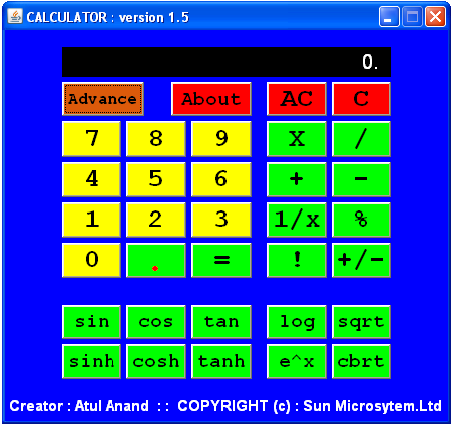Click the 3 key

[221, 220]
